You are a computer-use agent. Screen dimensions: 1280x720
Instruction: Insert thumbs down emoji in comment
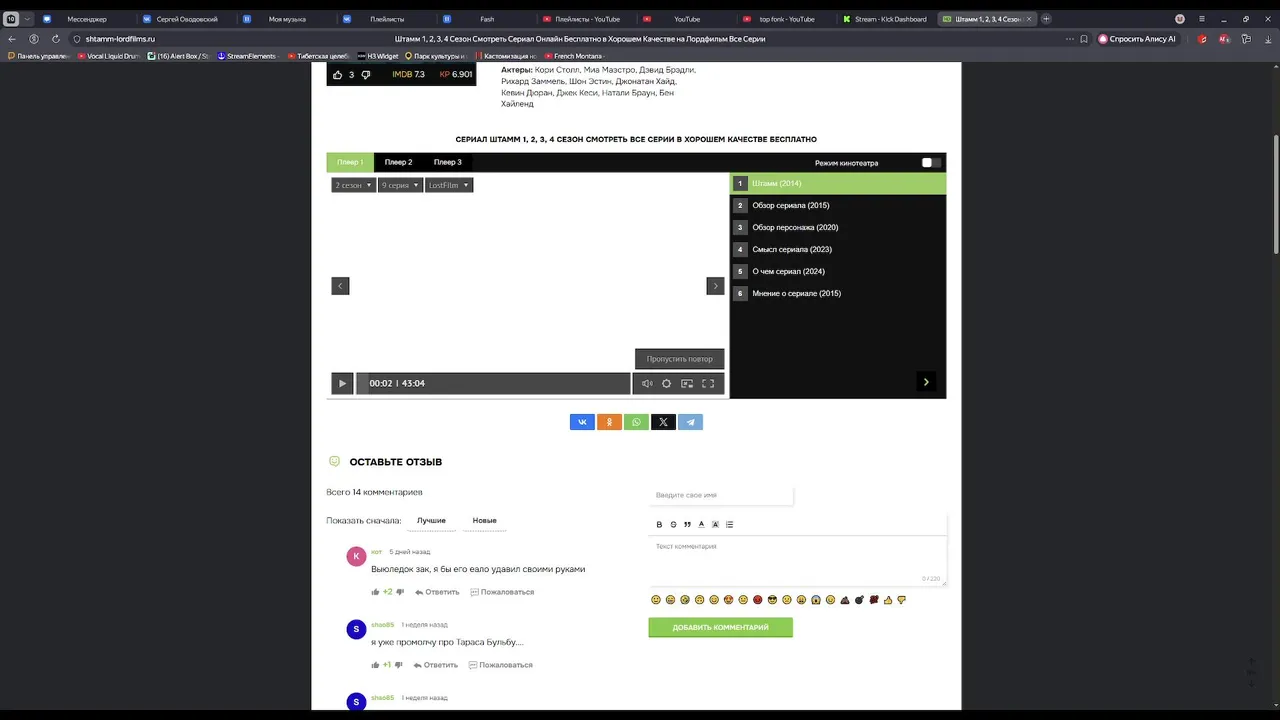point(902,600)
